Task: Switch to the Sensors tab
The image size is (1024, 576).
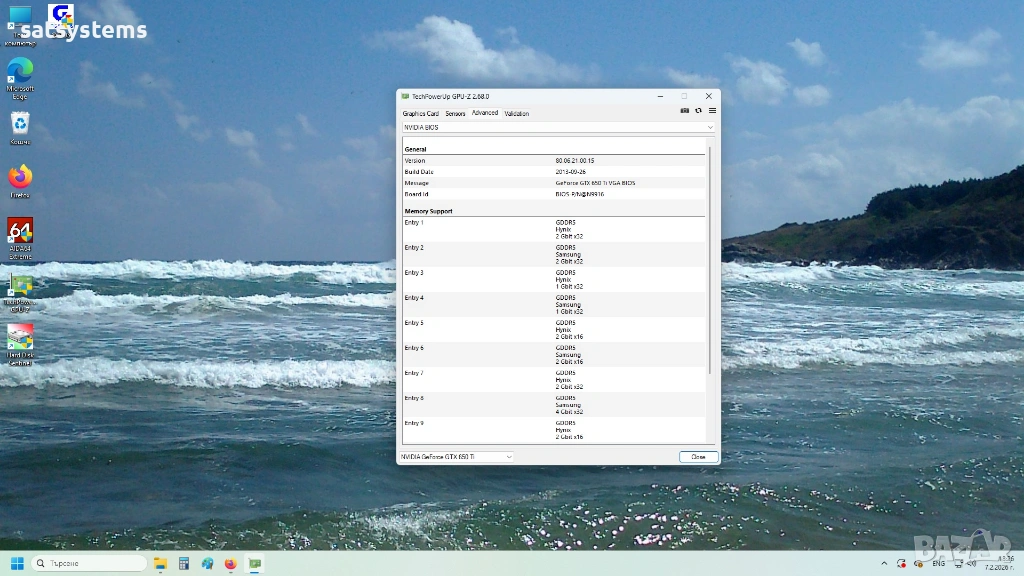Action: [455, 114]
